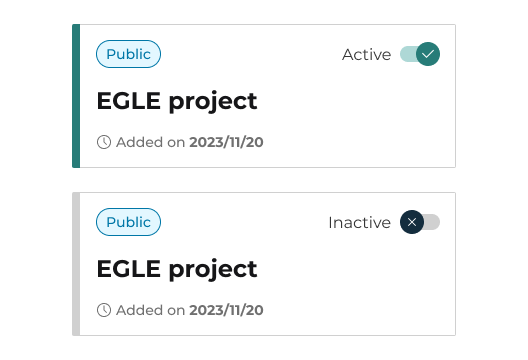Click the clock icon in active card

click(x=104, y=142)
